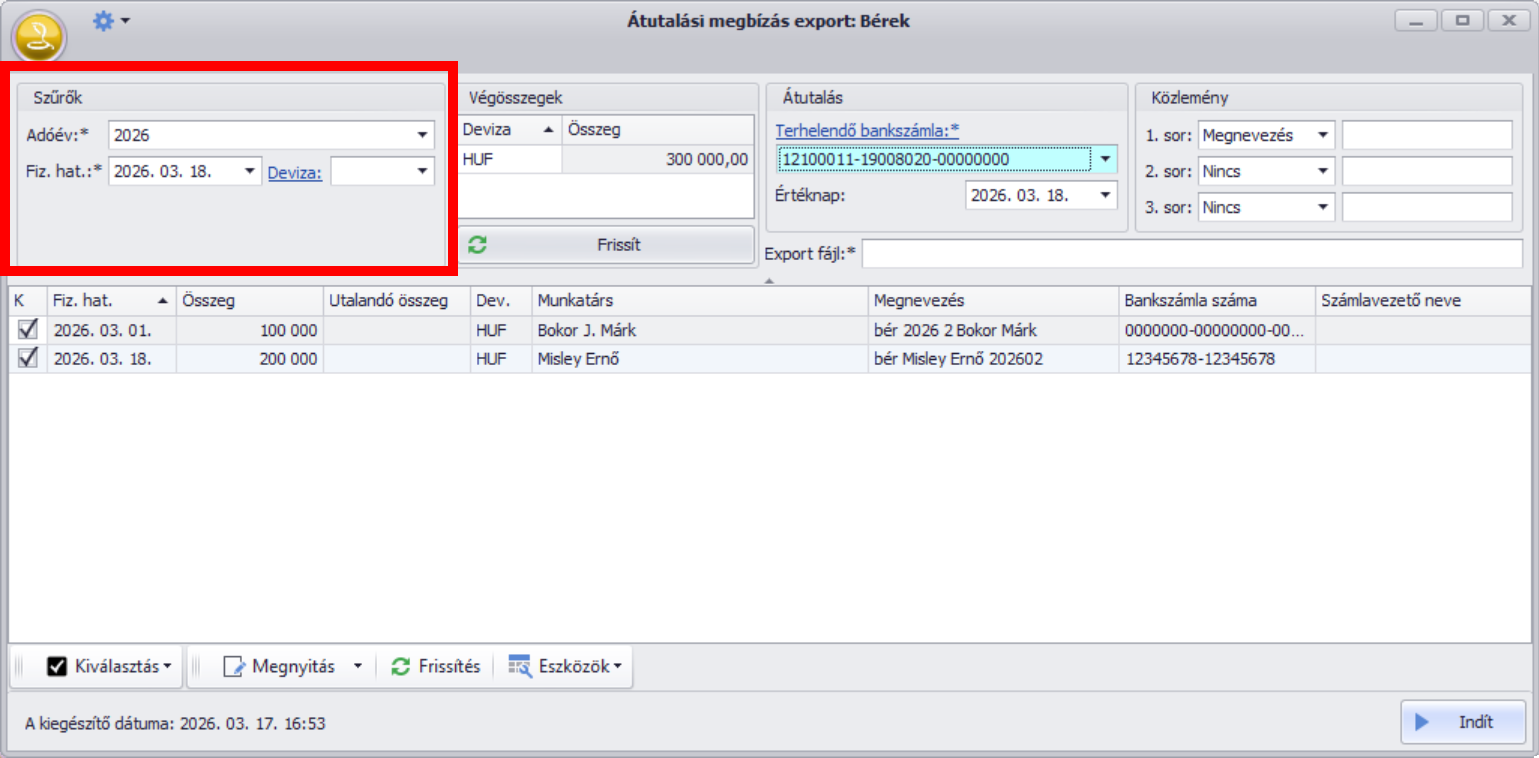Screen dimensions: 1539x758
Task: Click the green refresh icon on Frissít
Action: 477,245
